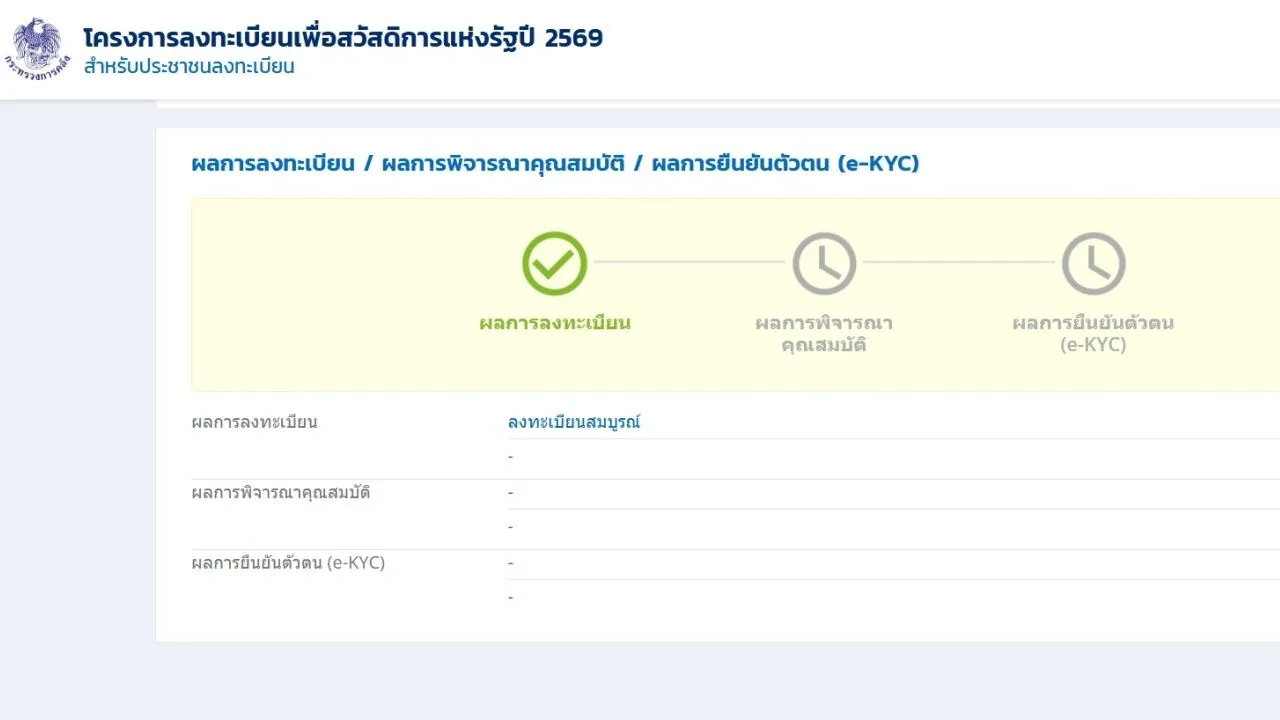The image size is (1280, 720).
Task: Click the dash value beside ผลการยืนยันตัวตน (e-KYC) row
Action: click(x=511, y=563)
